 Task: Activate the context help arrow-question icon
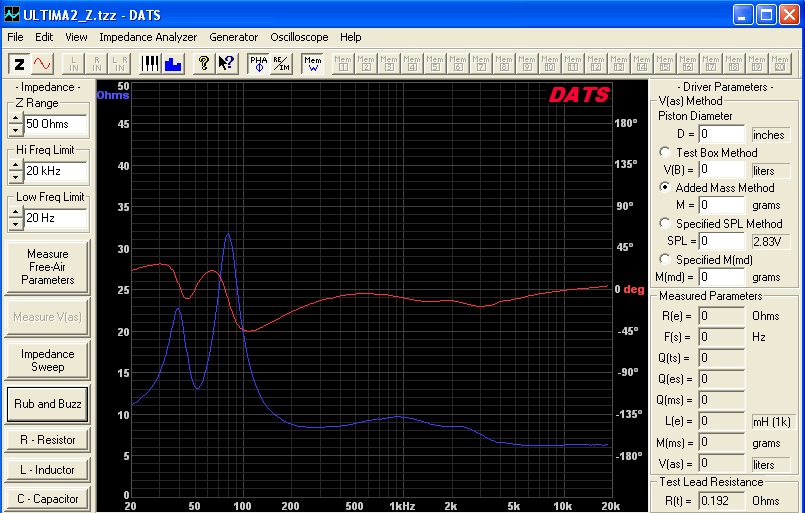click(226, 64)
